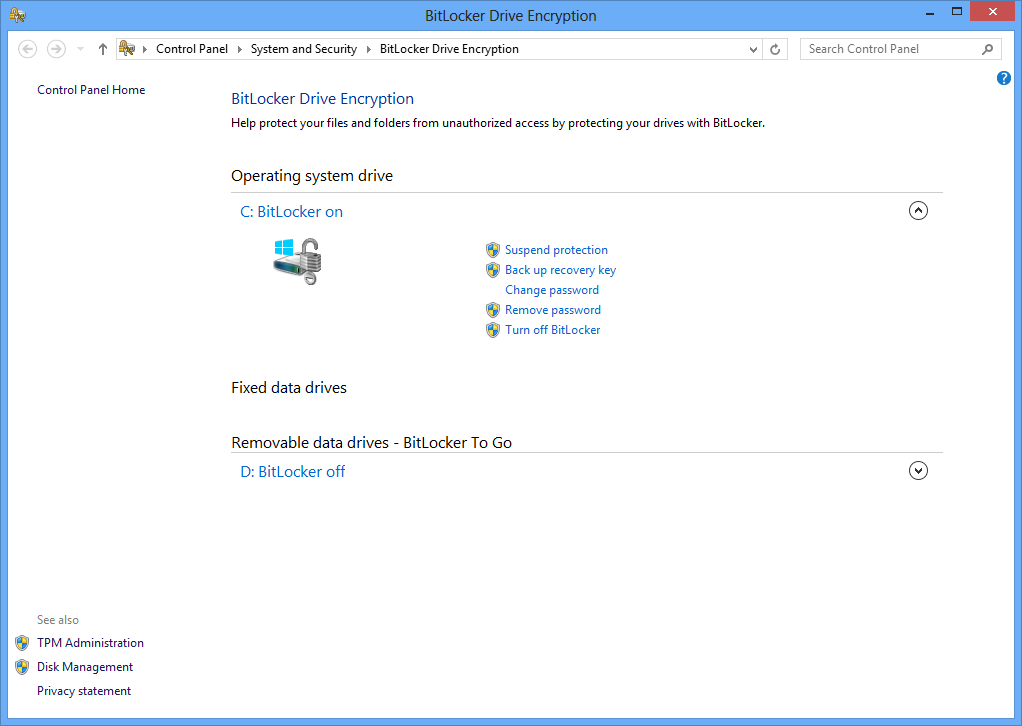This screenshot has width=1022, height=726.
Task: Open TPM Administration
Action: 91,643
